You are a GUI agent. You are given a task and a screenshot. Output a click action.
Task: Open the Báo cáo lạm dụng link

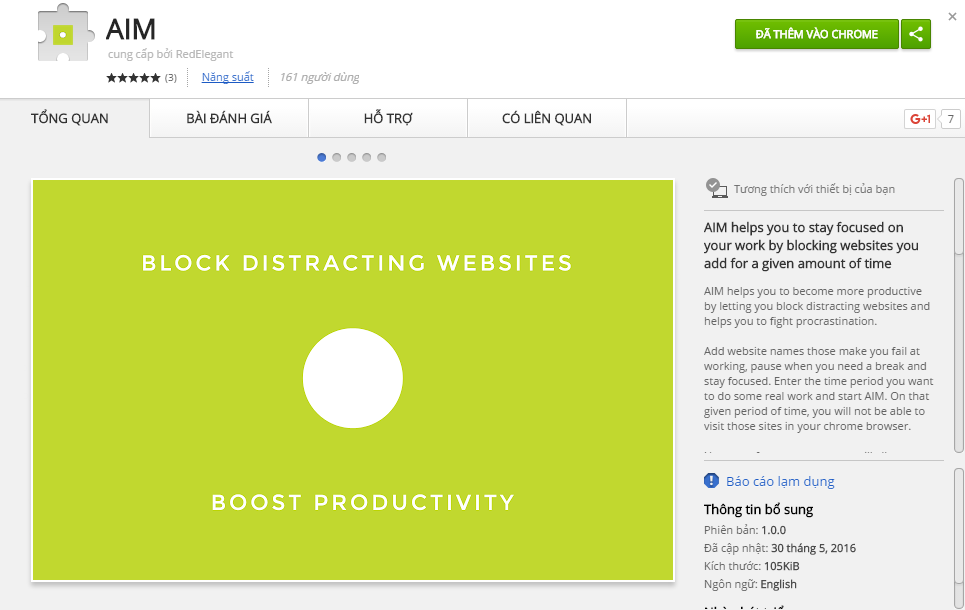click(x=780, y=481)
